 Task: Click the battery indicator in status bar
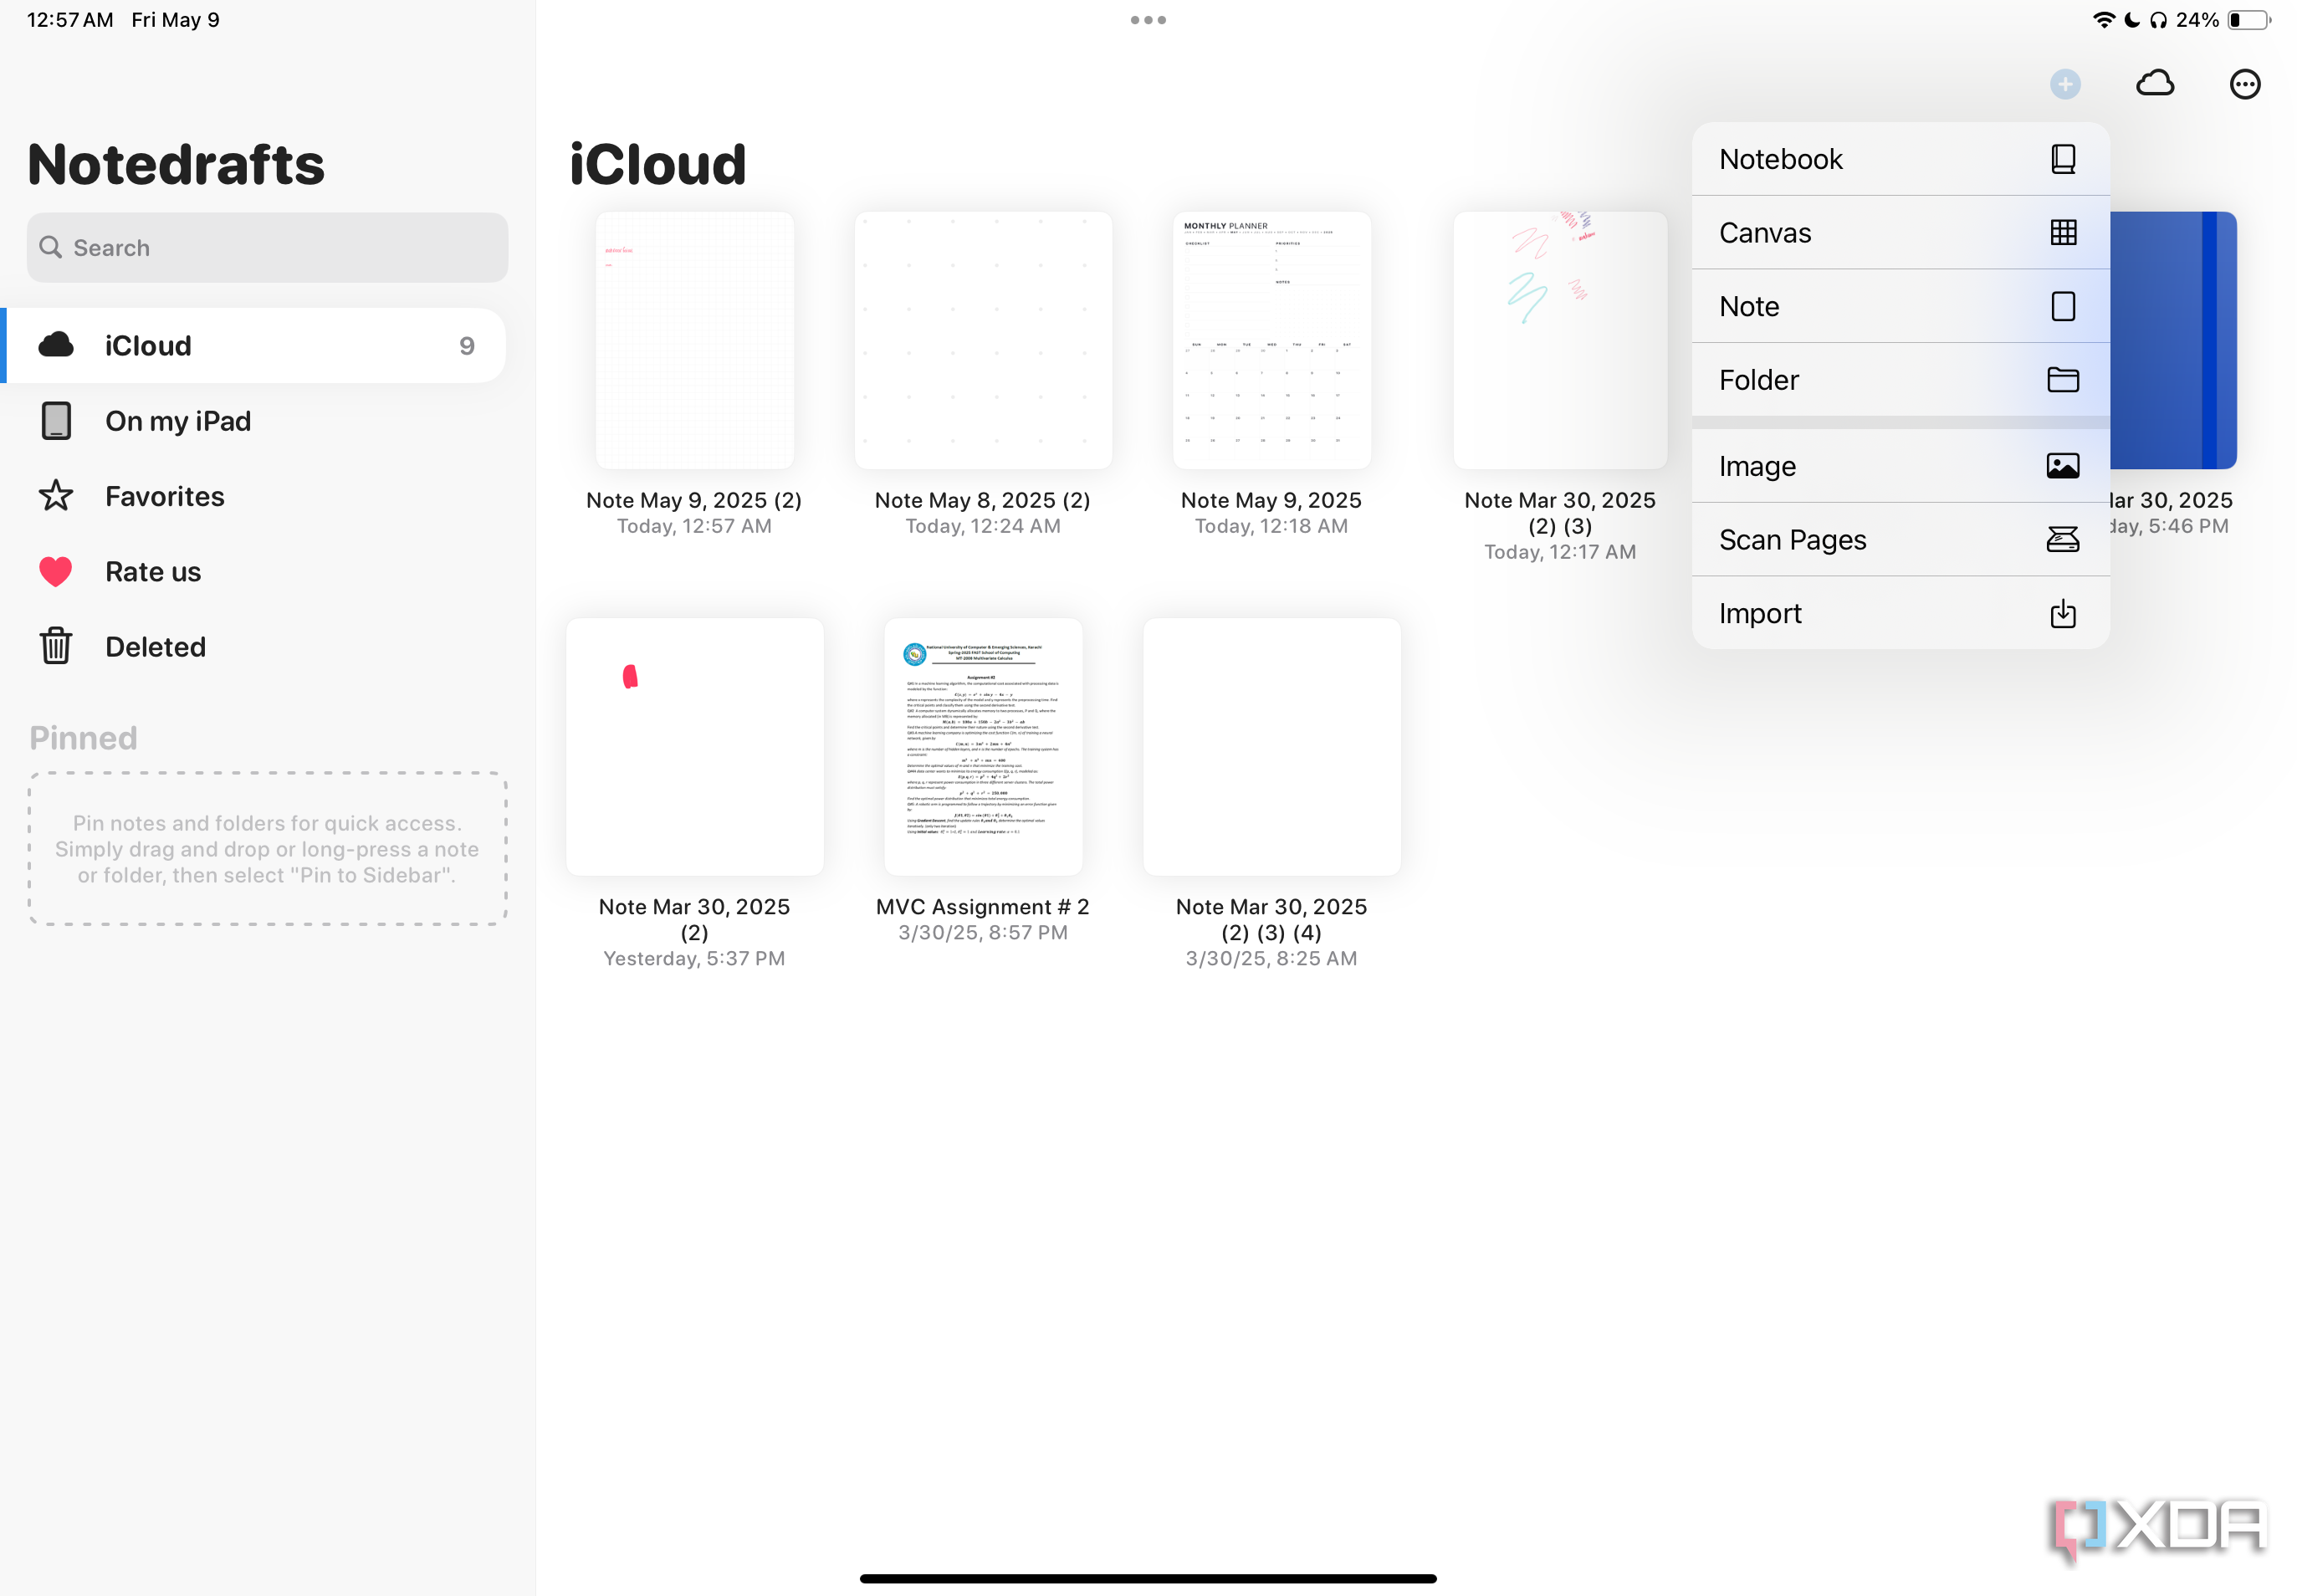pyautogui.click(x=2248, y=20)
